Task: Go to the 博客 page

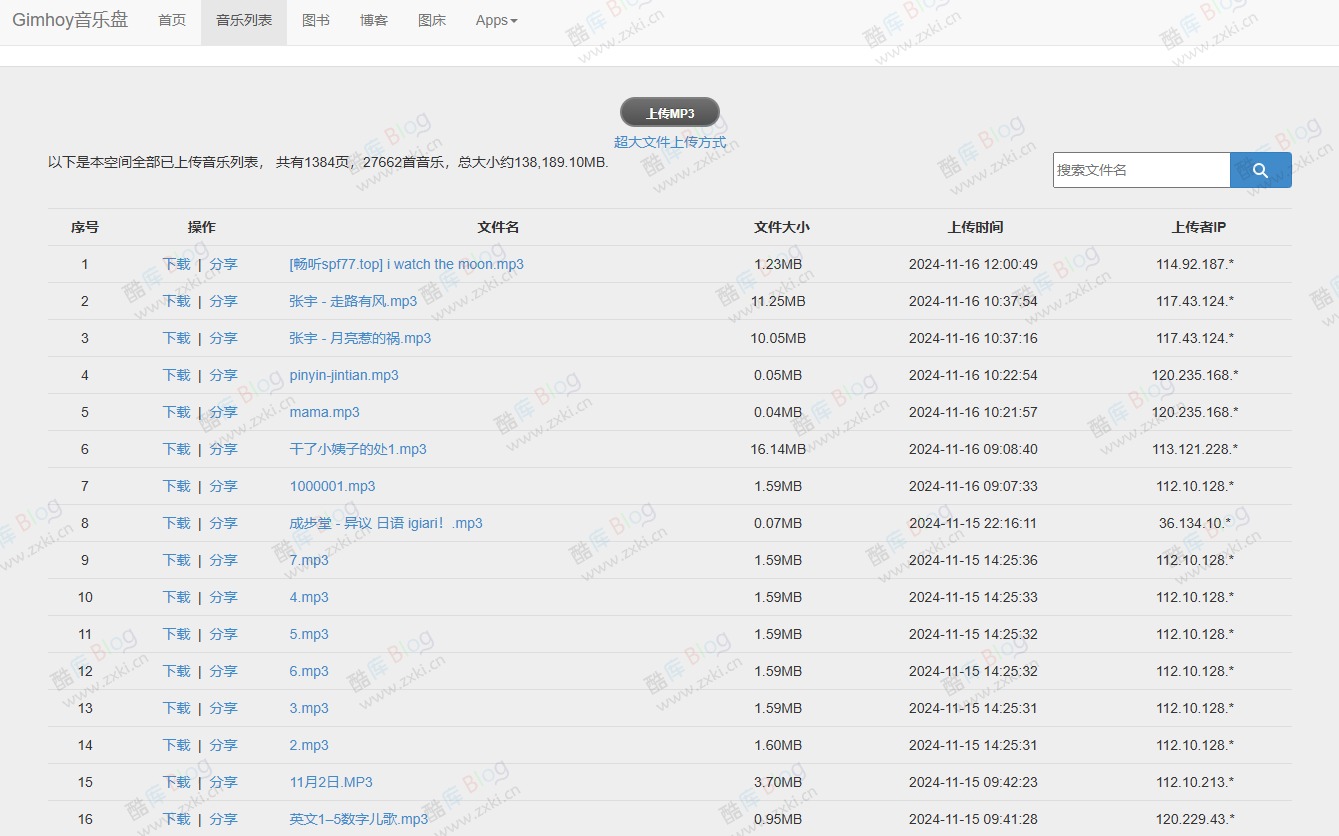Action: (373, 20)
